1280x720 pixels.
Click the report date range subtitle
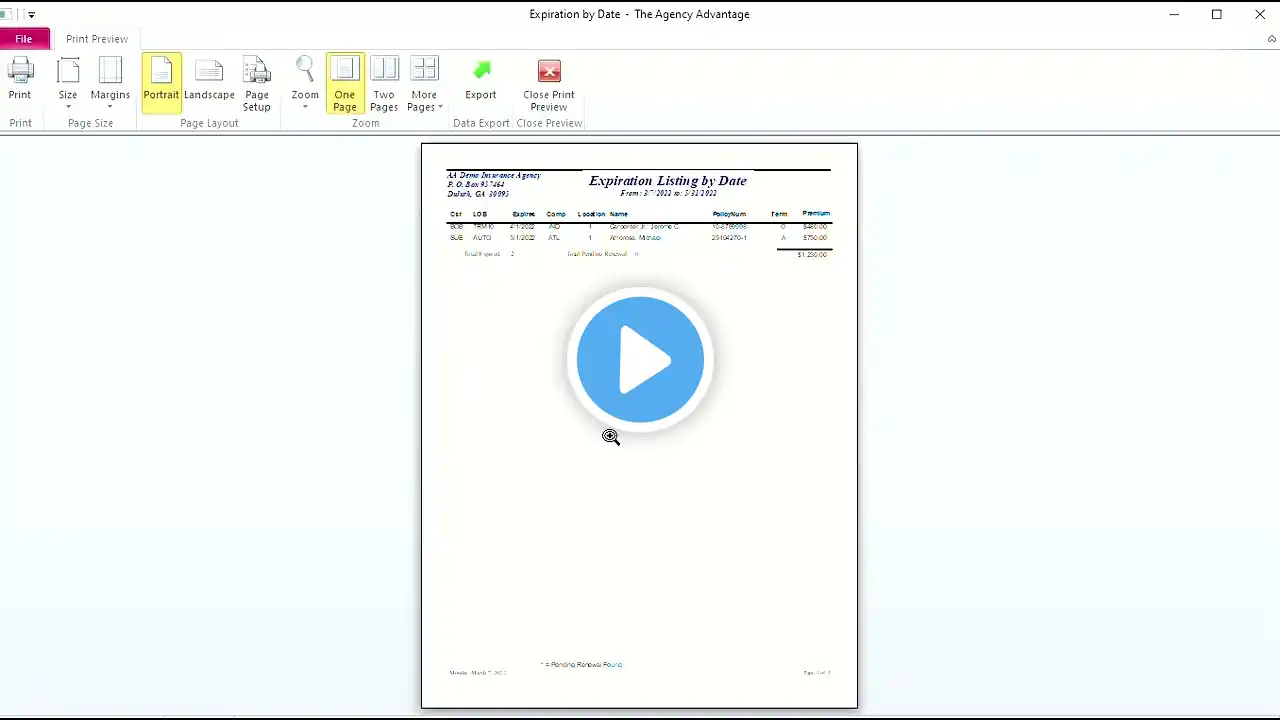click(668, 193)
